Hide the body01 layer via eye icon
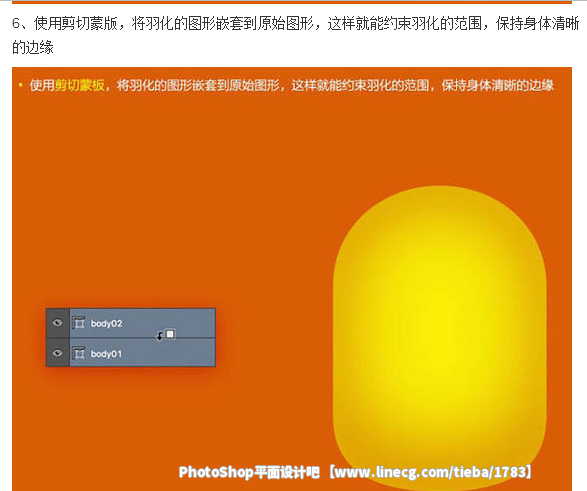587x491 pixels. [x=57, y=353]
